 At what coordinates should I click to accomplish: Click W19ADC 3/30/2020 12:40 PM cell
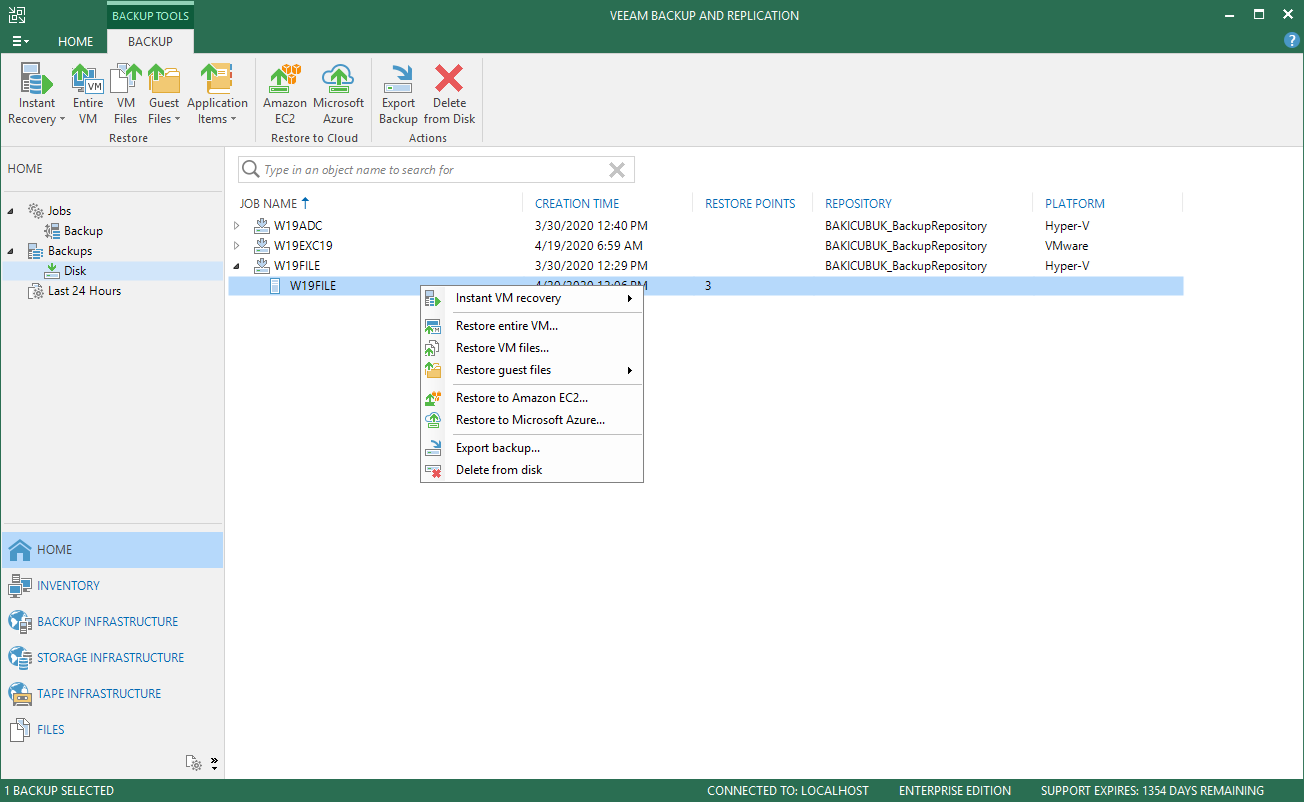pos(591,226)
